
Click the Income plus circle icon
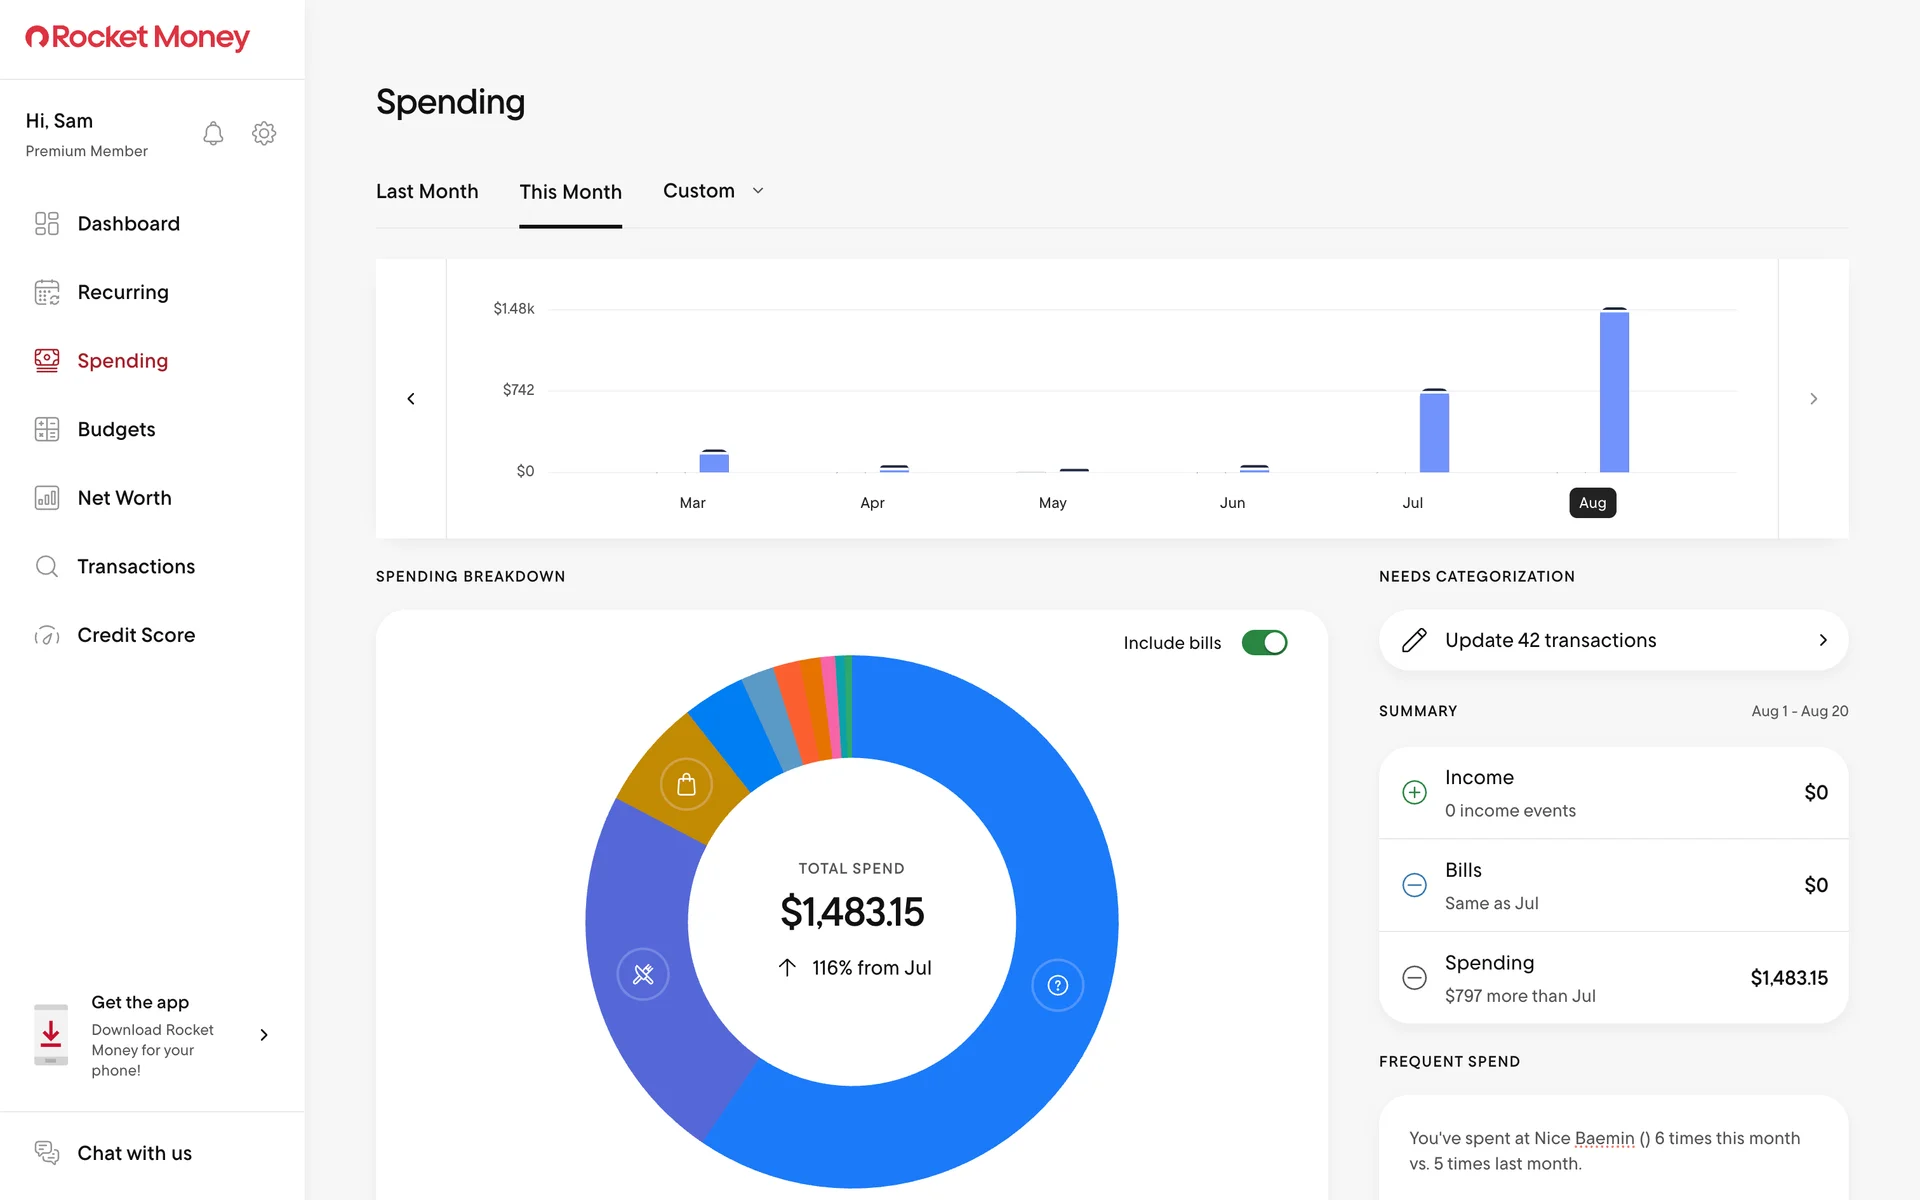1414,793
